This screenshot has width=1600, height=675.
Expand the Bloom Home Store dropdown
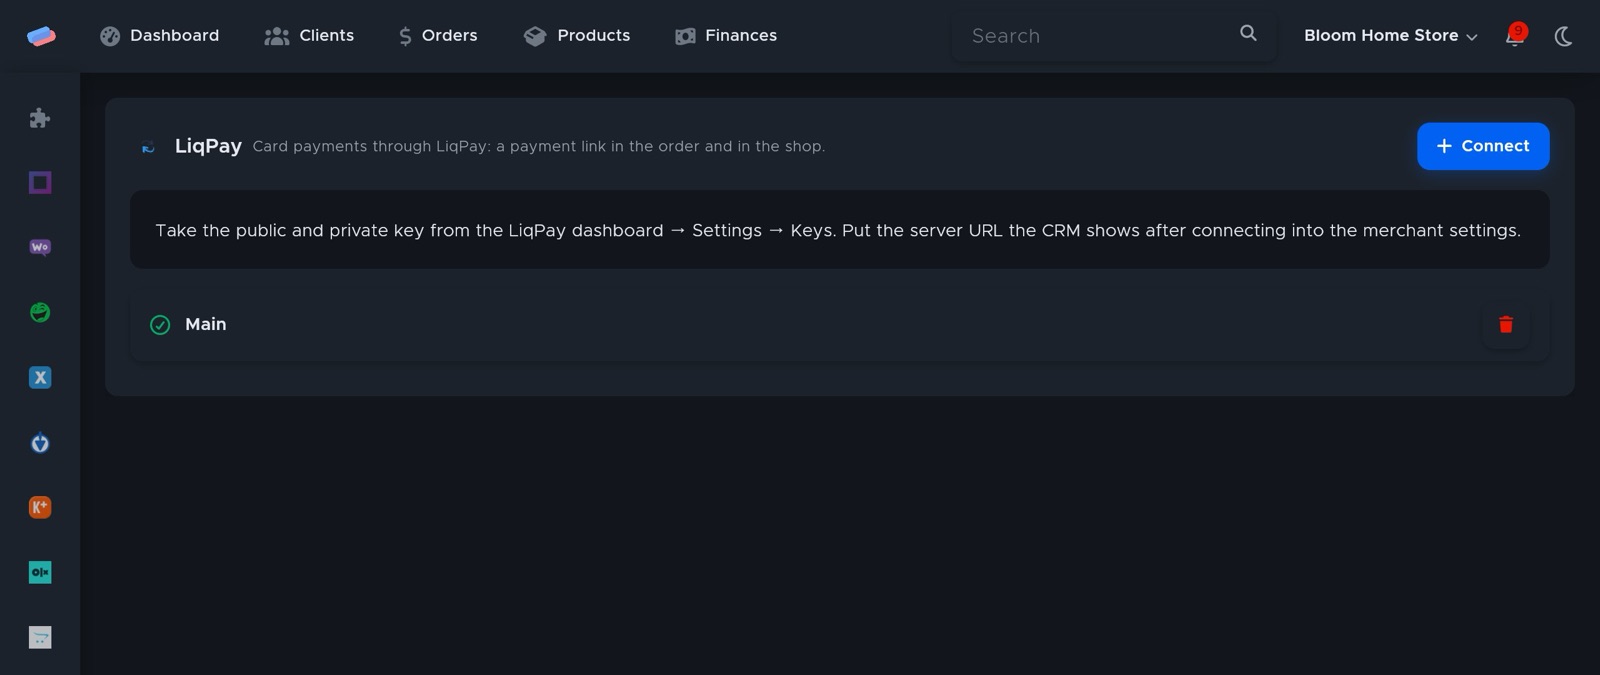coord(1390,36)
